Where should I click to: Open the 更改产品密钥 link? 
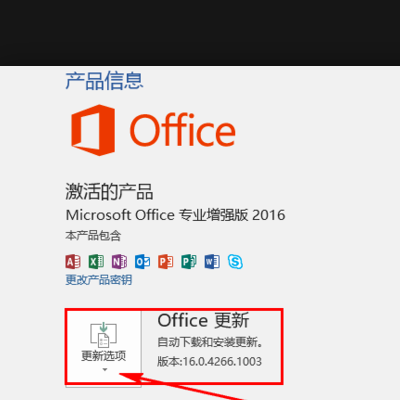[x=99, y=280]
